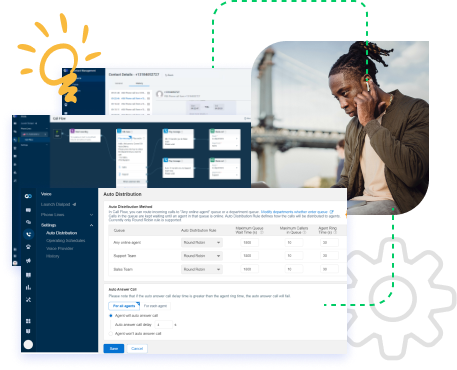Open Round Robin dropdown for Any online agent
Viewport: 457px width, 370px height.
pos(202,242)
